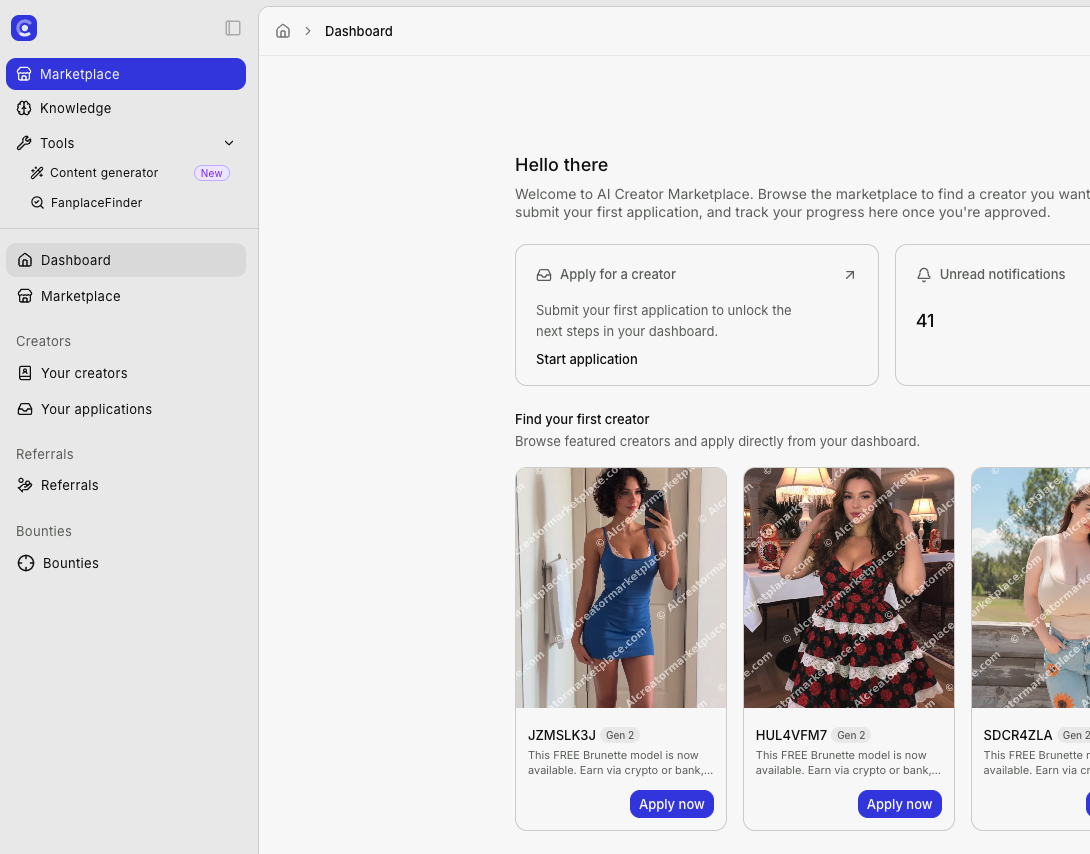
Task: Open the JZMSLK3J creator photo thumbnail
Action: tap(621, 588)
